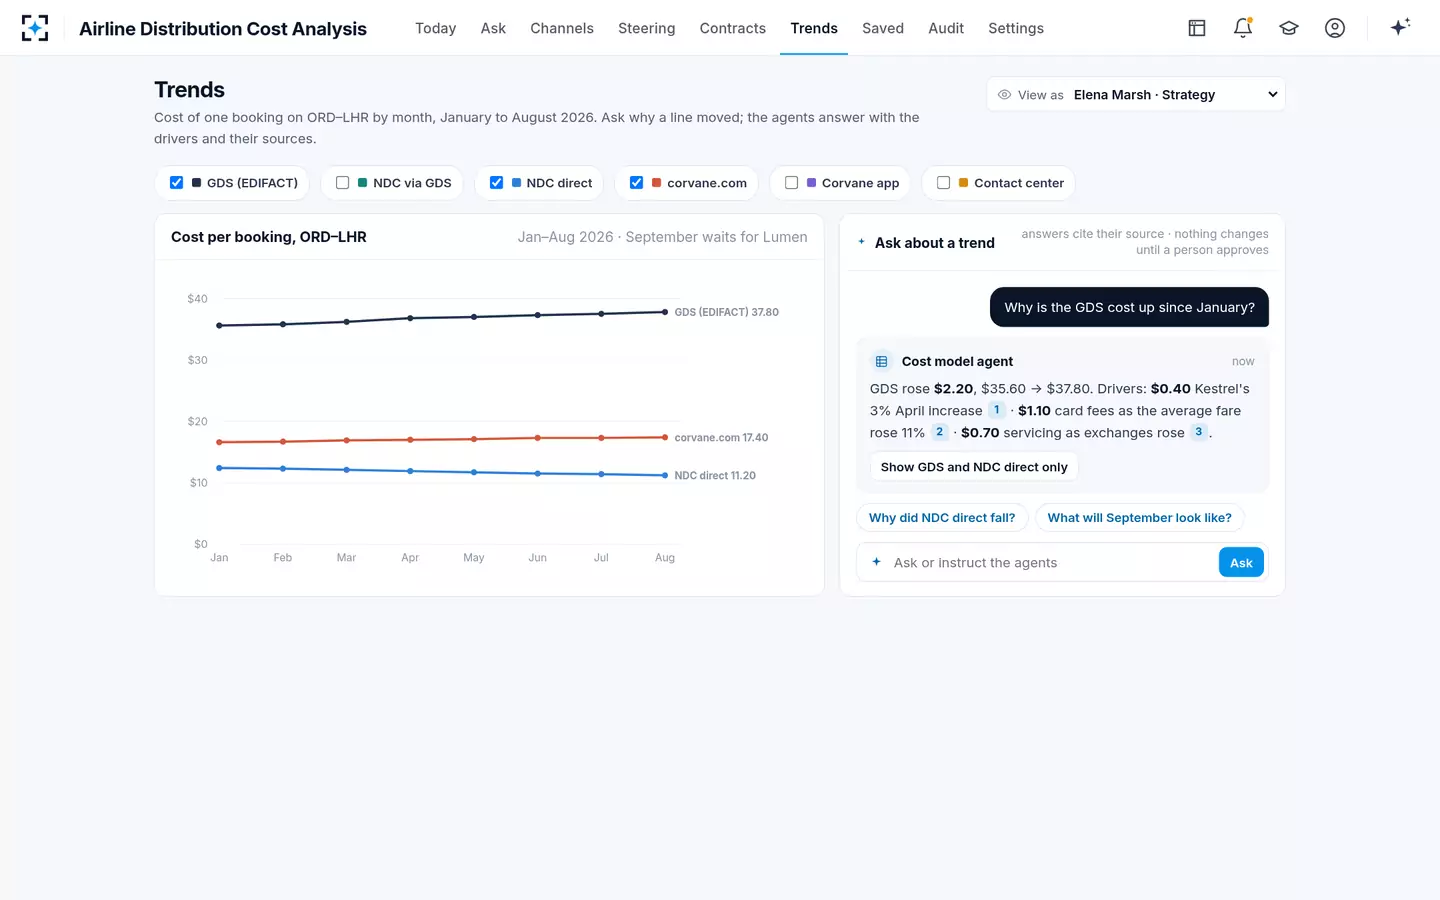Open the graduation cap learning icon
Screen dimensions: 1440x900
click(1289, 28)
